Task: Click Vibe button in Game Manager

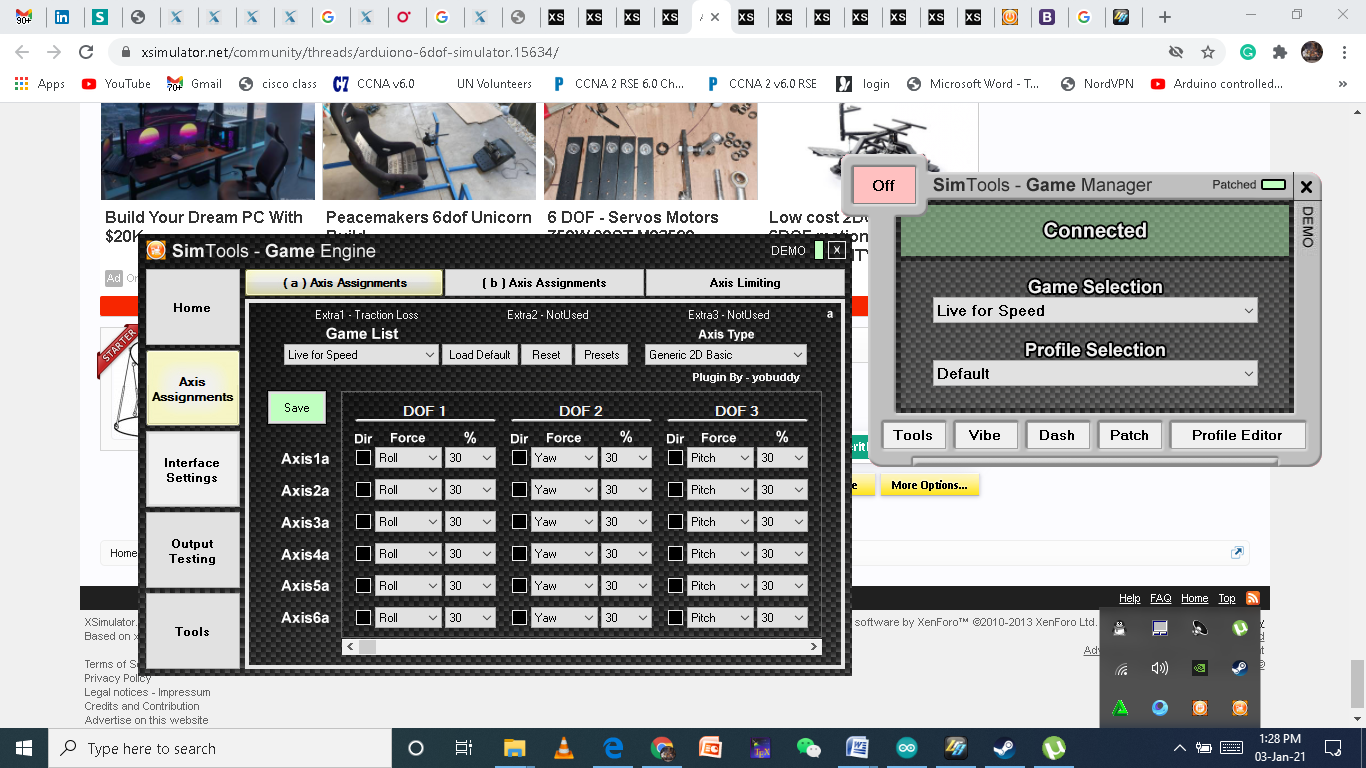Action: (x=985, y=435)
